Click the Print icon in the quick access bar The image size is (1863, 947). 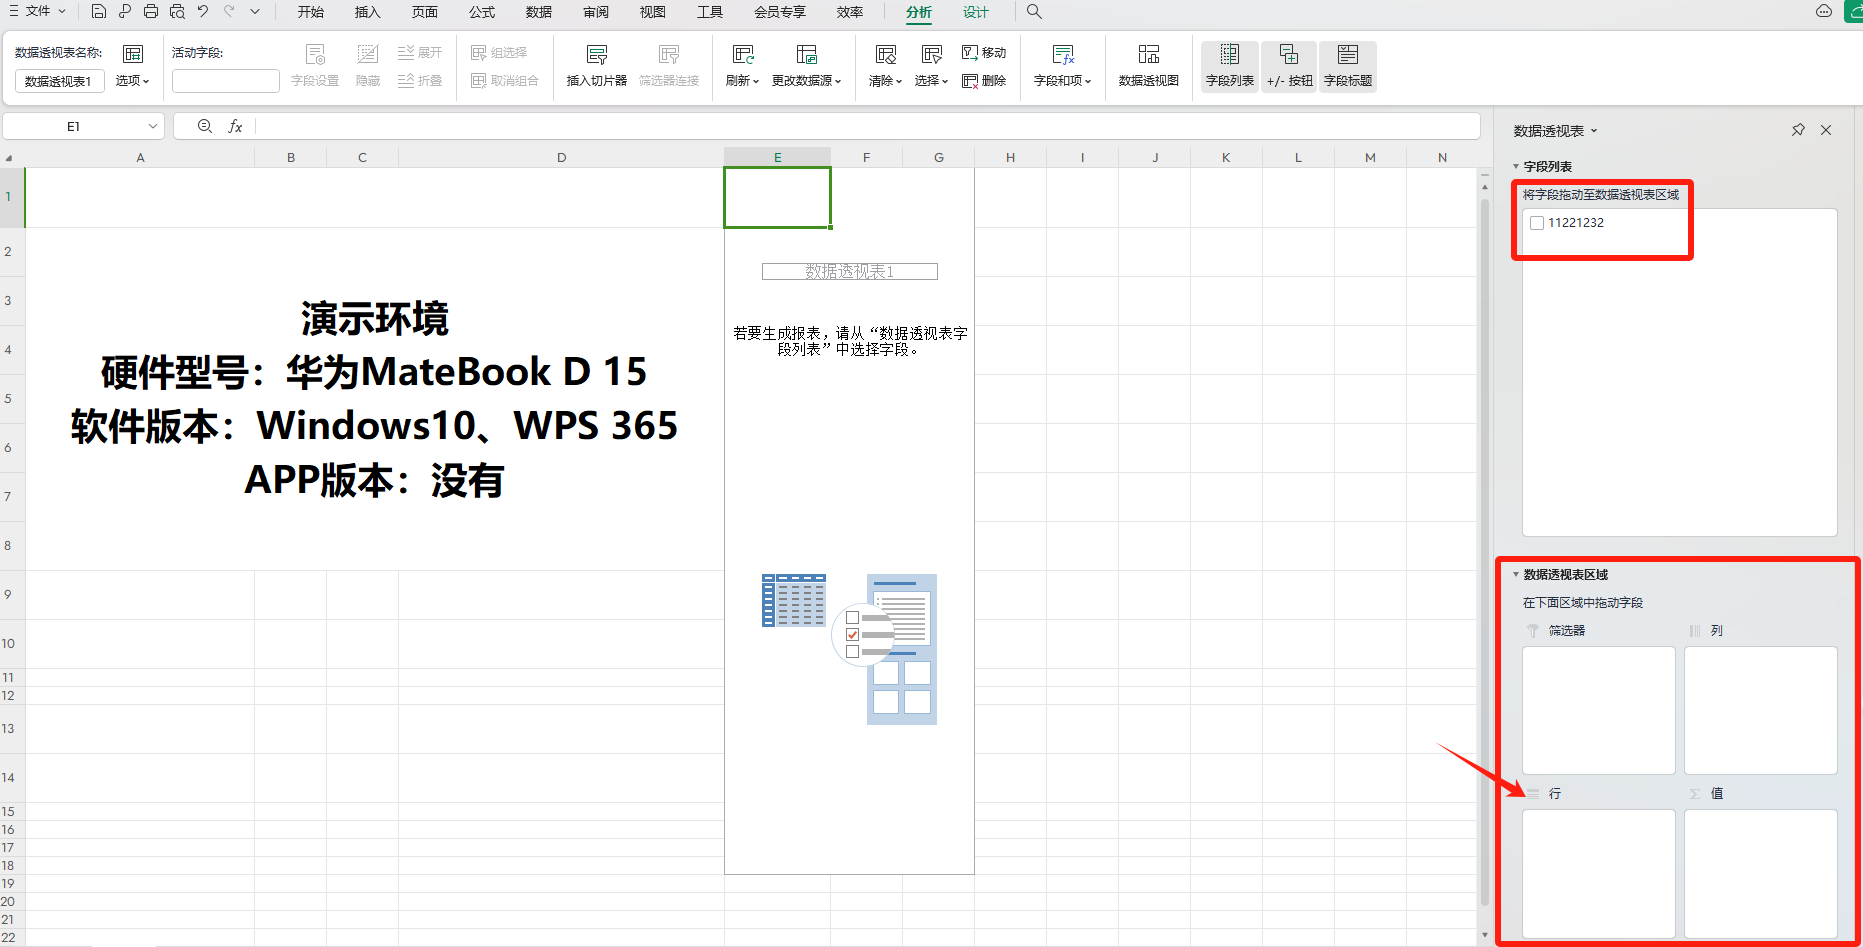[x=151, y=12]
